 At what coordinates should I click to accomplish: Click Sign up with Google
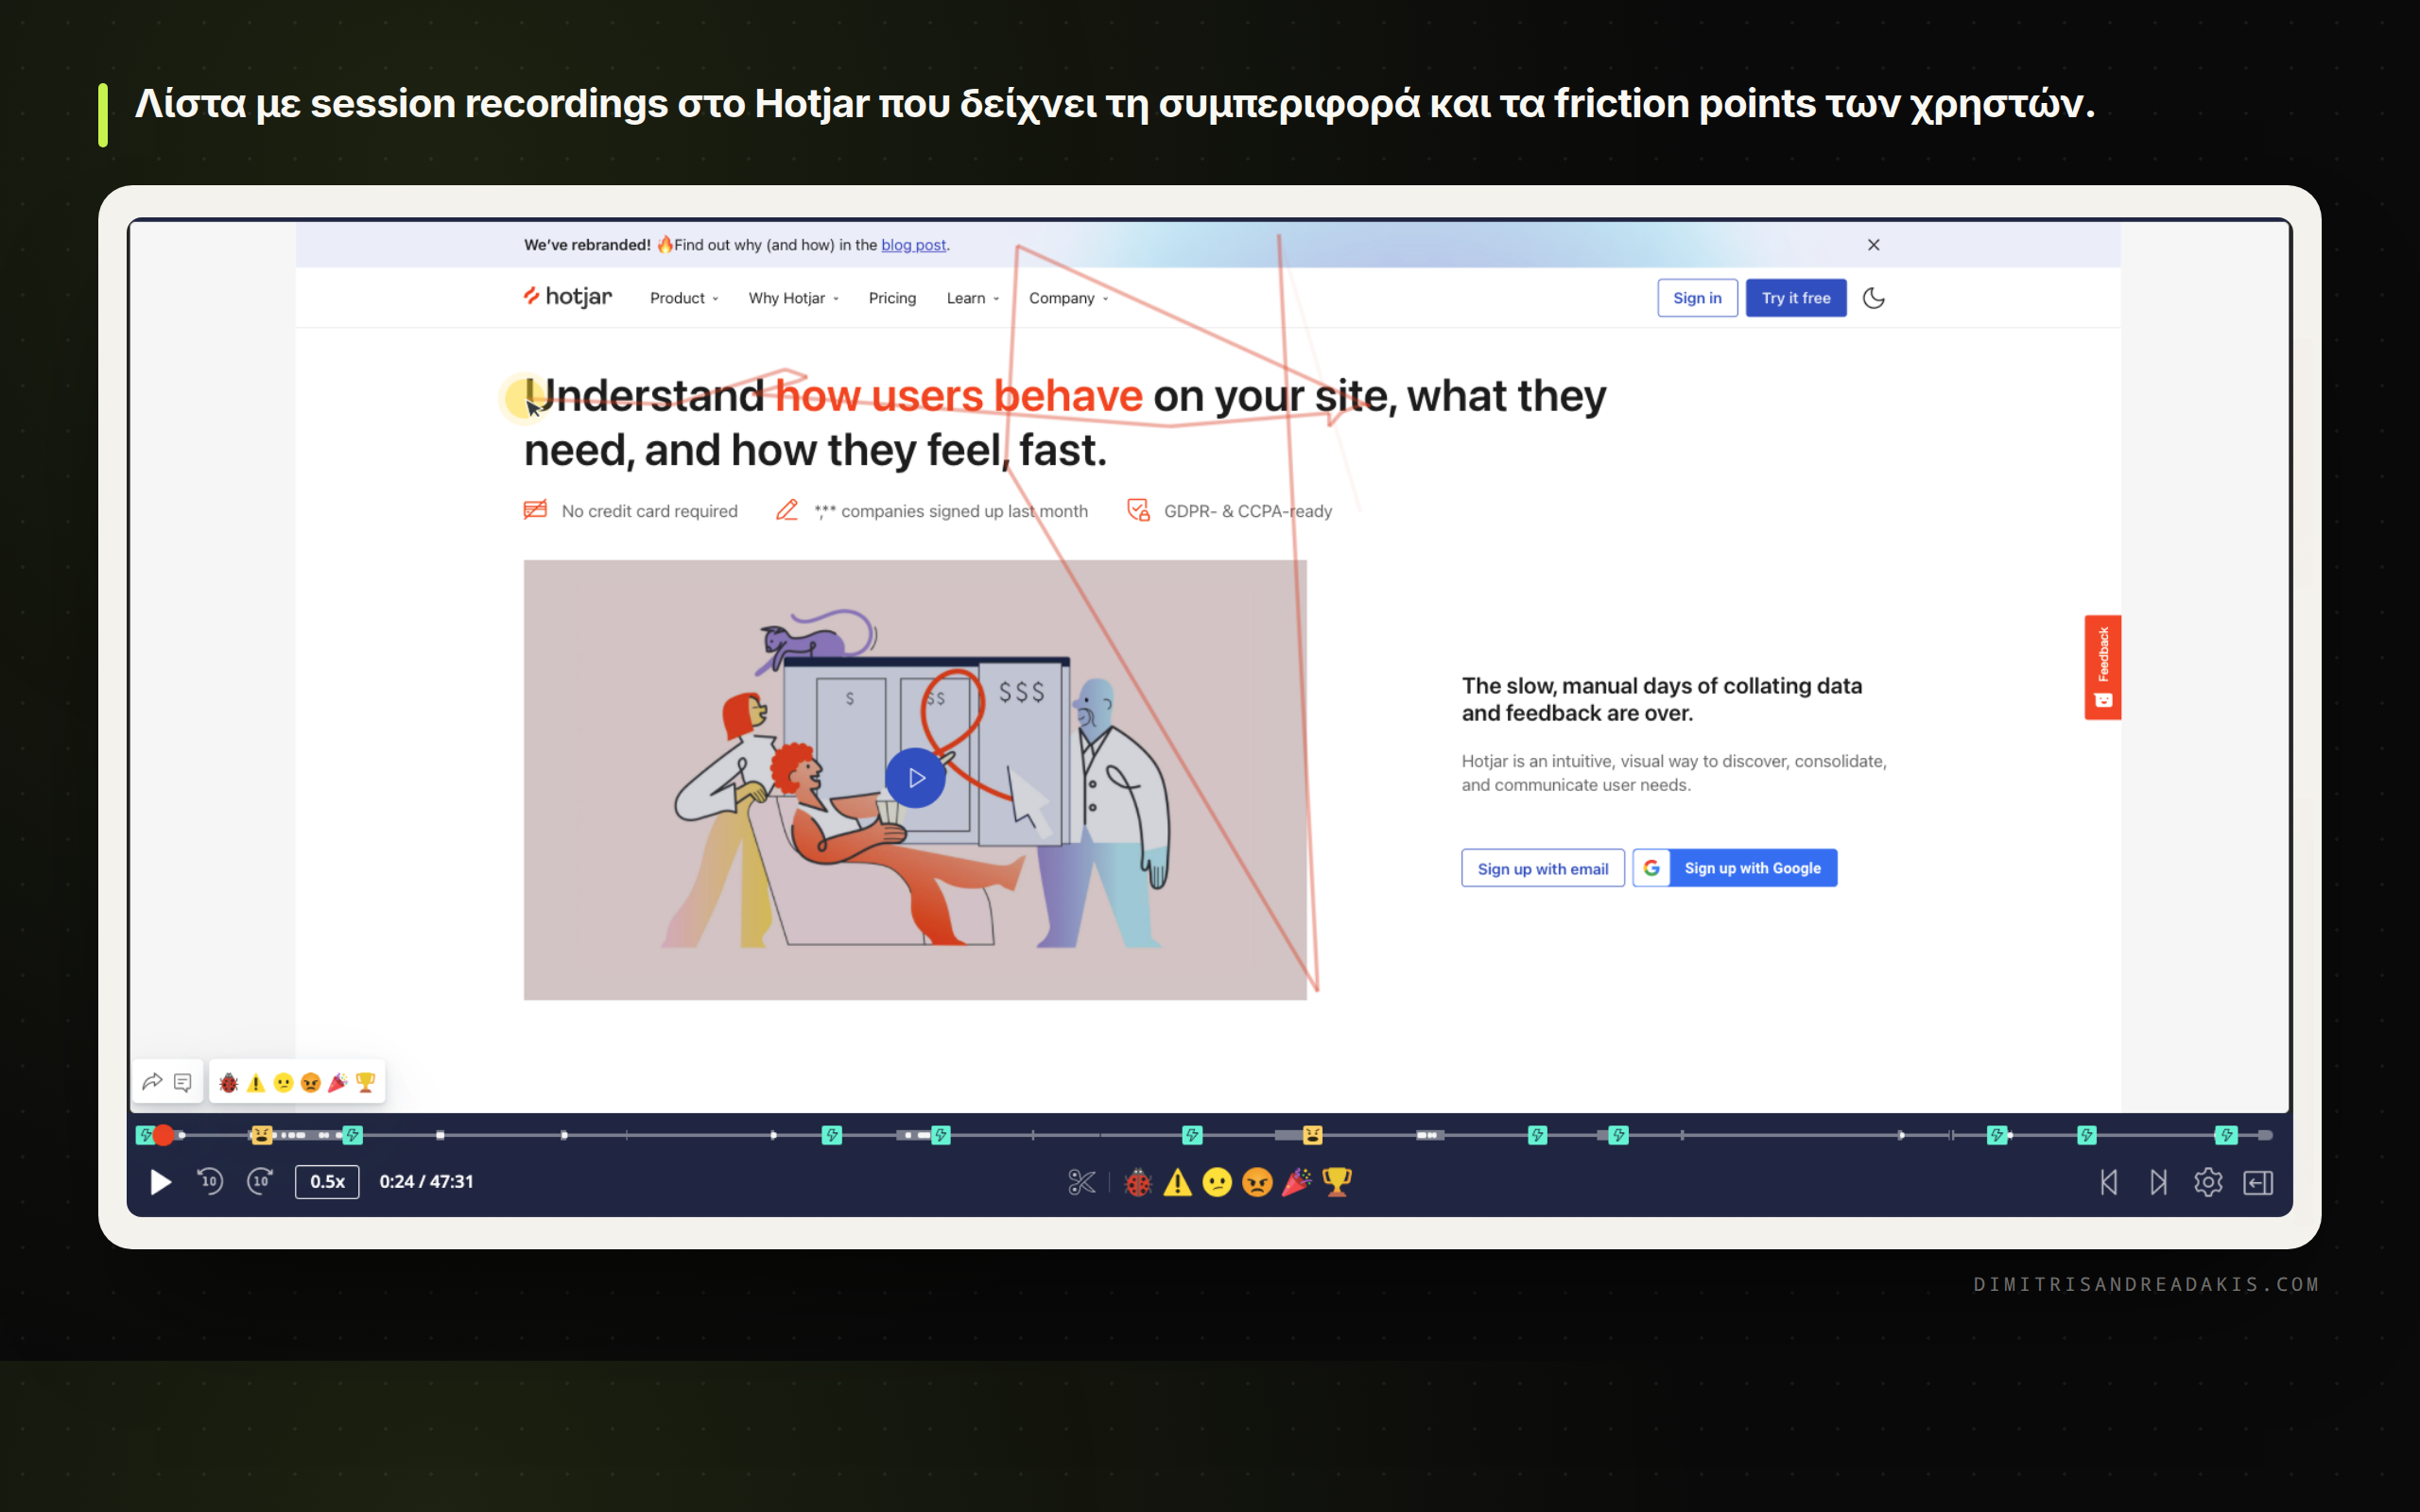point(1735,868)
